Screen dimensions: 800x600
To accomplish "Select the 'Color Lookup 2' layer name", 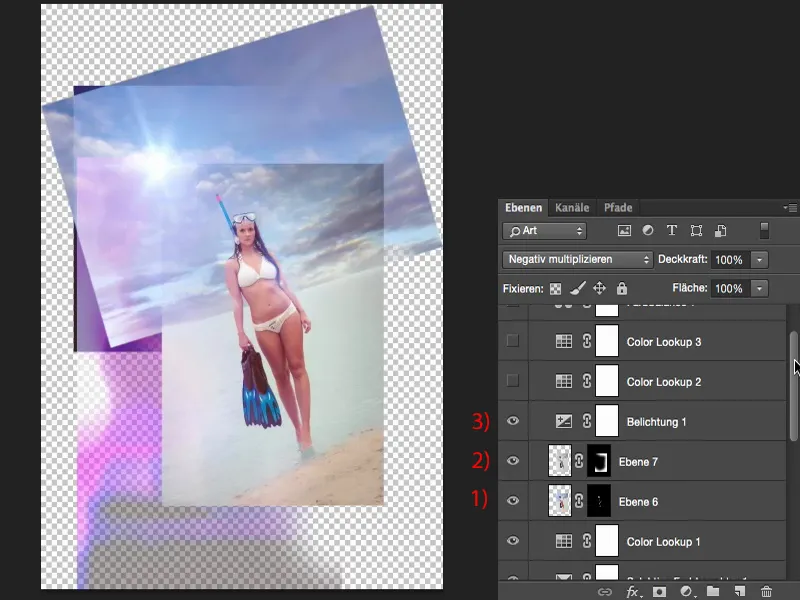I will 664,382.
